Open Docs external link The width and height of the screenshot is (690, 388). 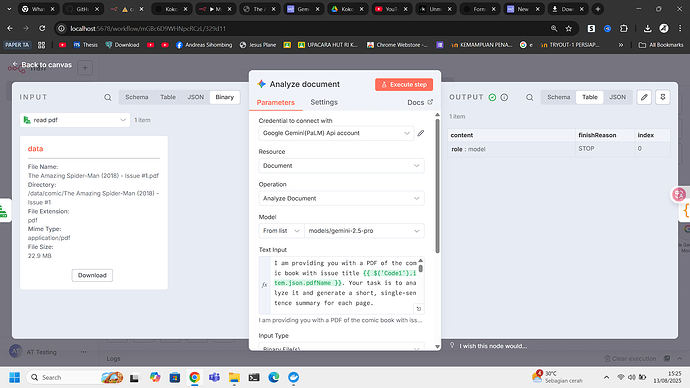[x=420, y=102]
